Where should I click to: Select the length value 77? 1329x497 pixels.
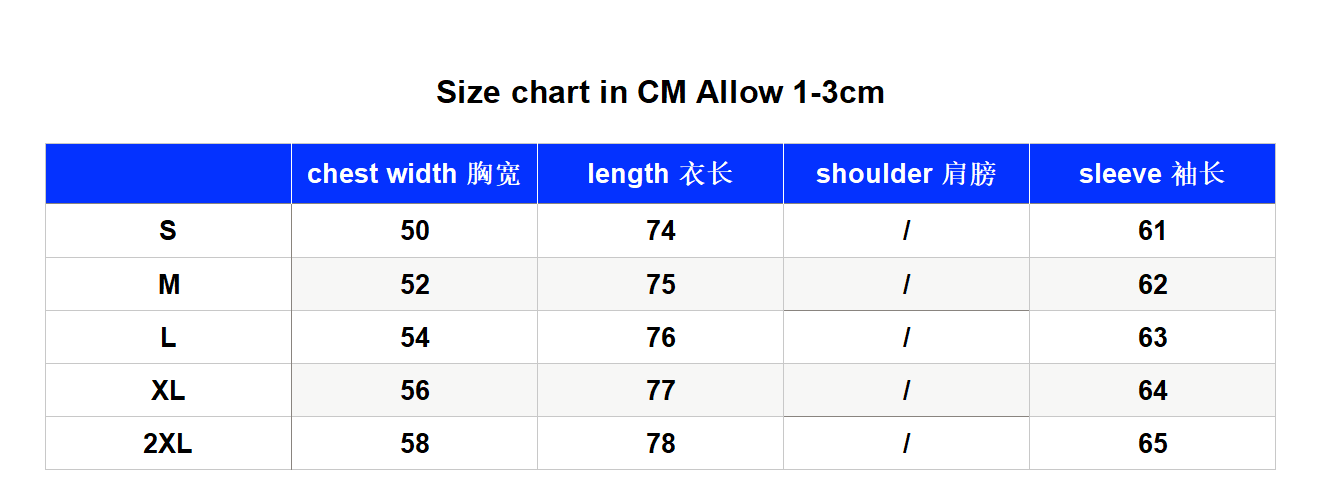661,391
